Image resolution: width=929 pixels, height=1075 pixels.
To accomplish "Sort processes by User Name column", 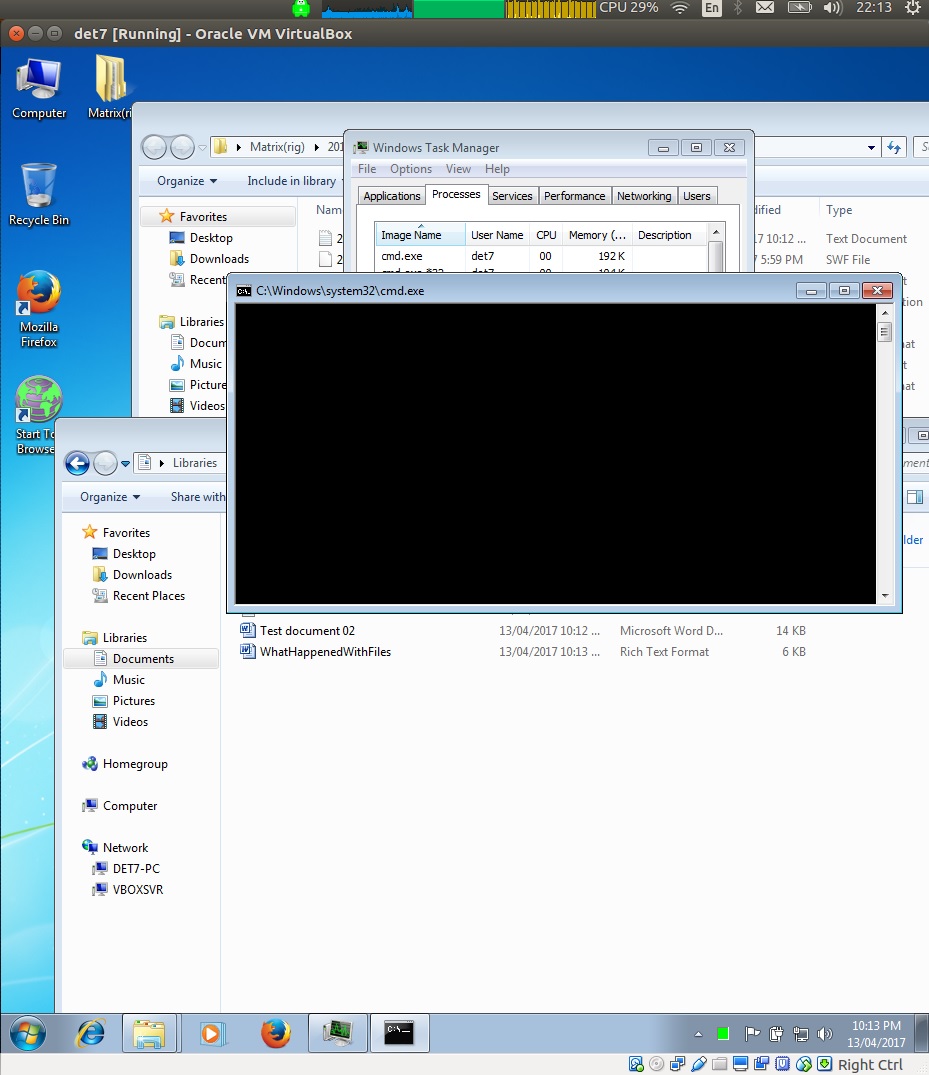I will point(497,234).
